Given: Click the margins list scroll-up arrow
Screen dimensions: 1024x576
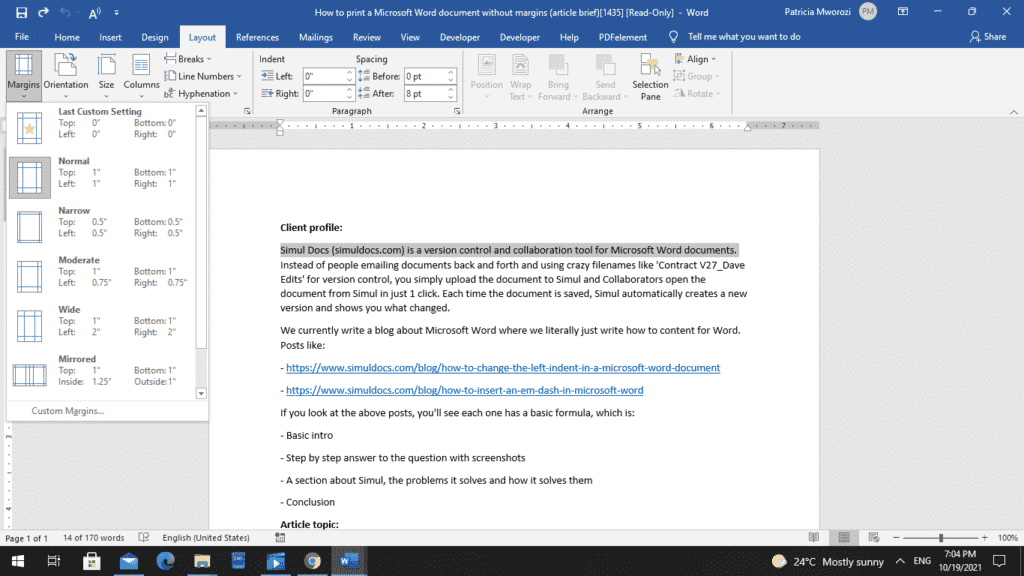Looking at the screenshot, I should pyautogui.click(x=201, y=111).
